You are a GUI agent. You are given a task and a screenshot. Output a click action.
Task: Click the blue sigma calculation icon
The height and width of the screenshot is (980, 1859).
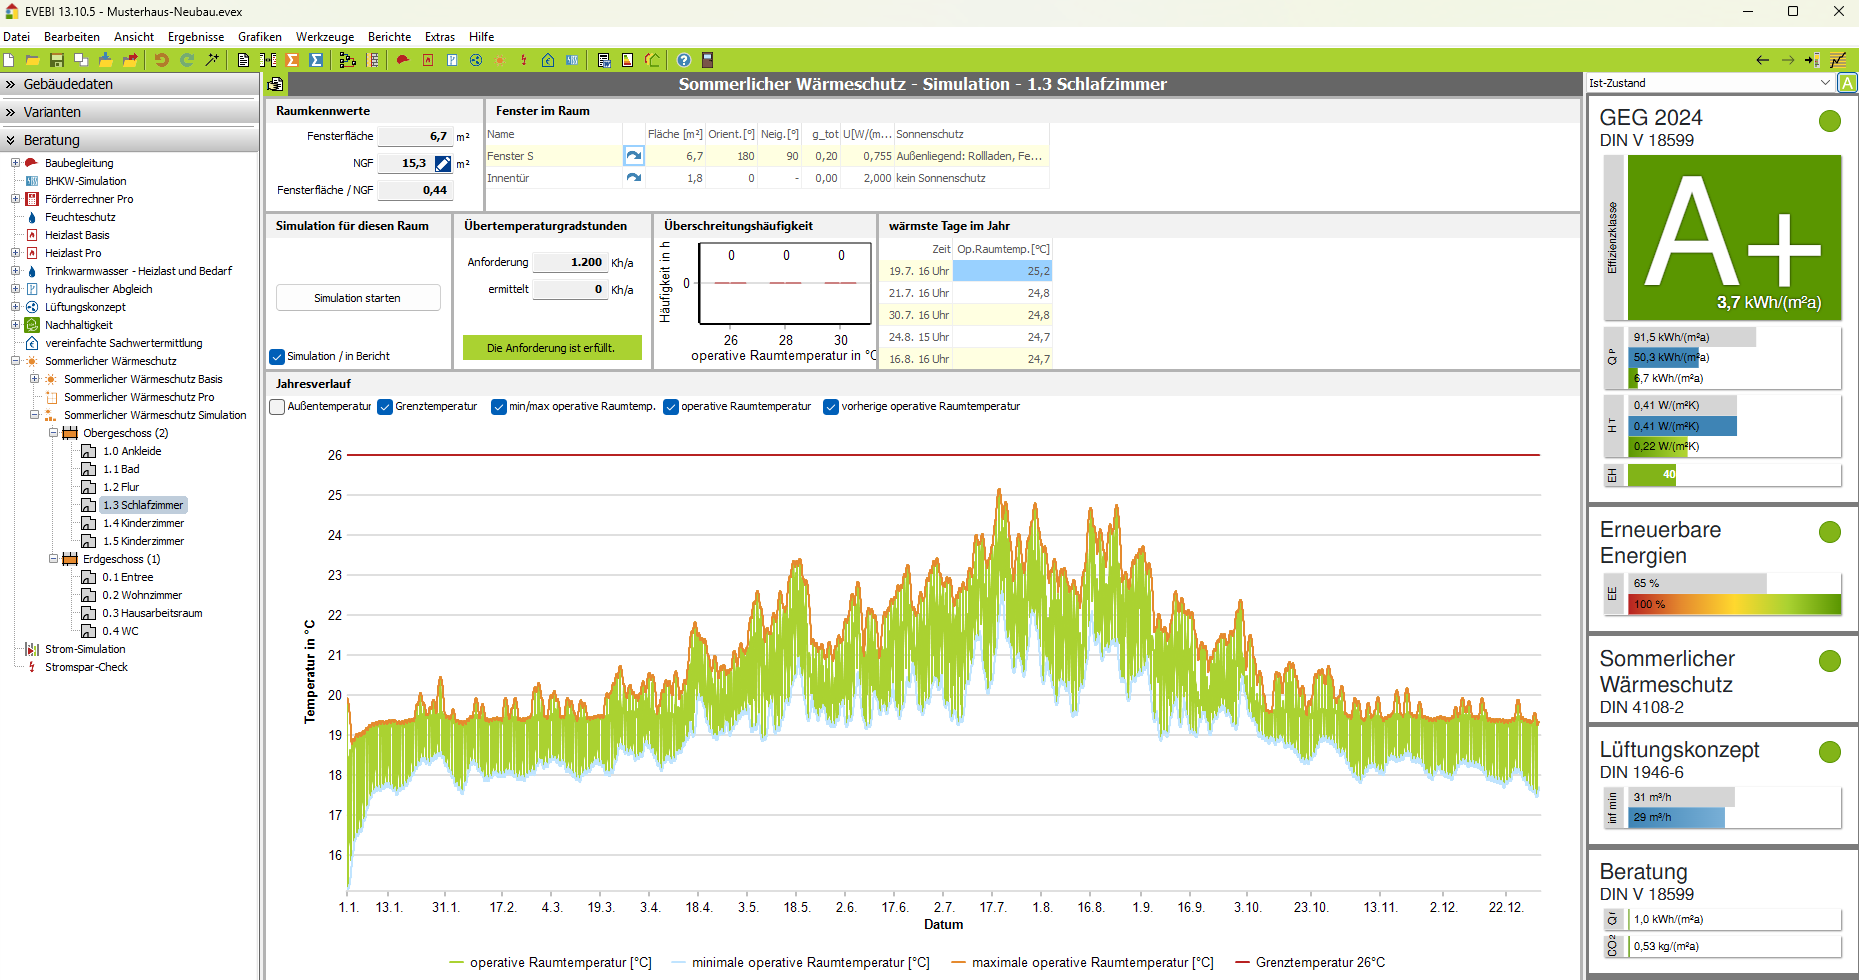[316, 60]
